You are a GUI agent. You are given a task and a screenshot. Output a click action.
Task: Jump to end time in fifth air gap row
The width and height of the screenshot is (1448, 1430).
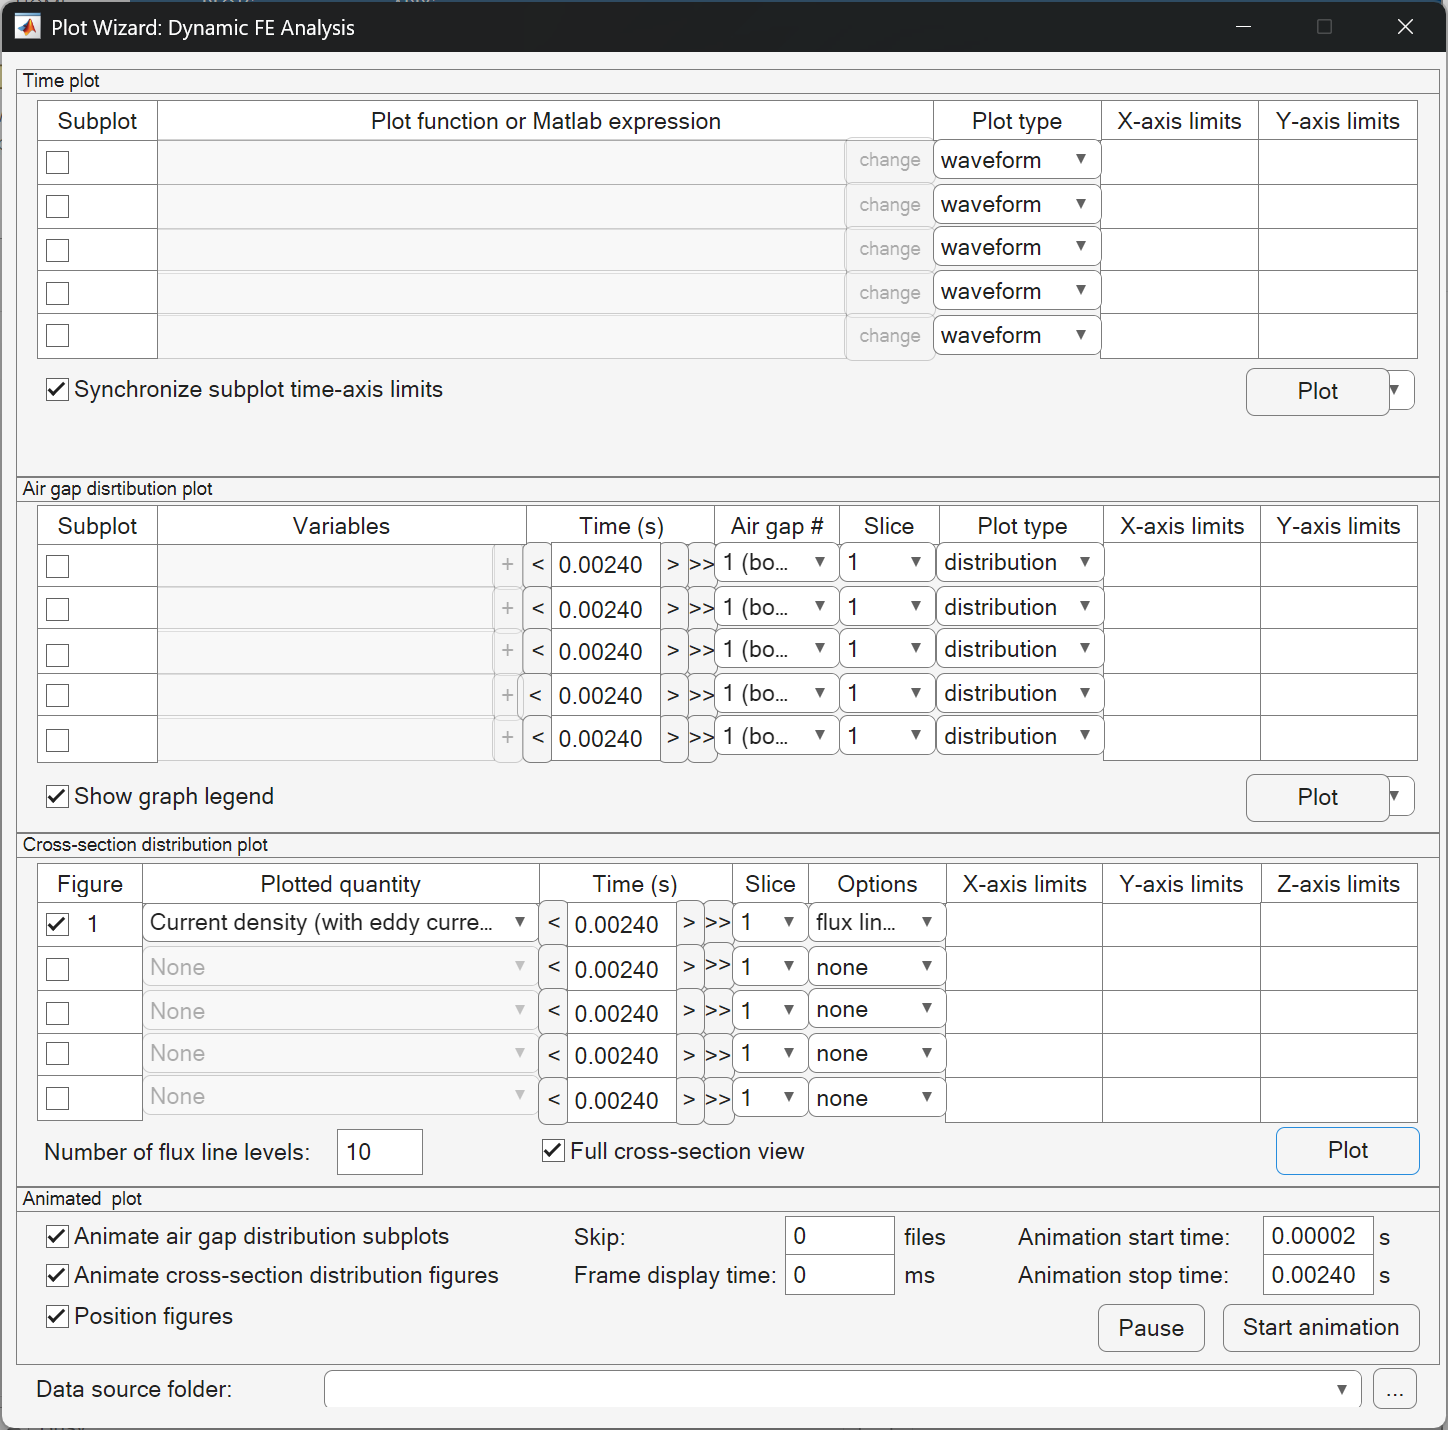[701, 739]
